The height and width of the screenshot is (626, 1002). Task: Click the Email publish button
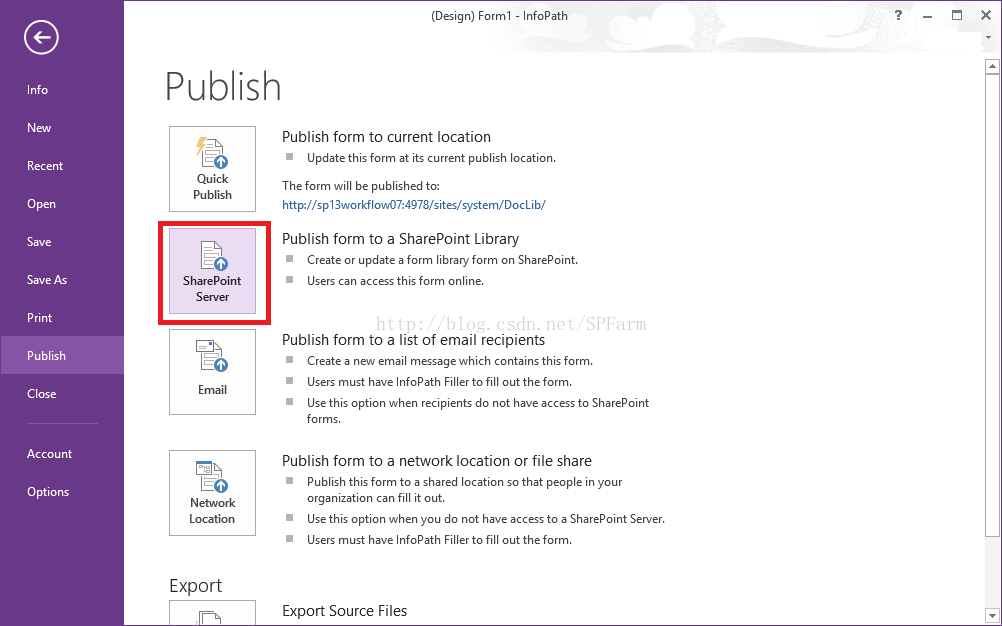(x=212, y=372)
